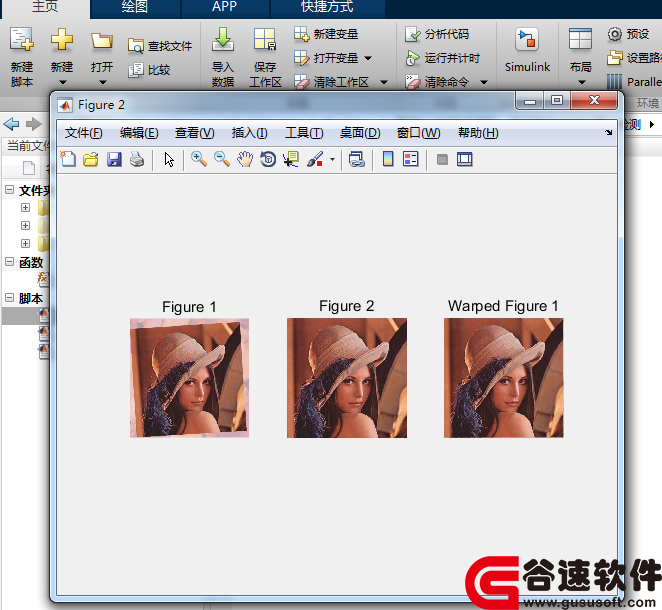Open 打开 folder dropdown in ribbon

[102, 57]
